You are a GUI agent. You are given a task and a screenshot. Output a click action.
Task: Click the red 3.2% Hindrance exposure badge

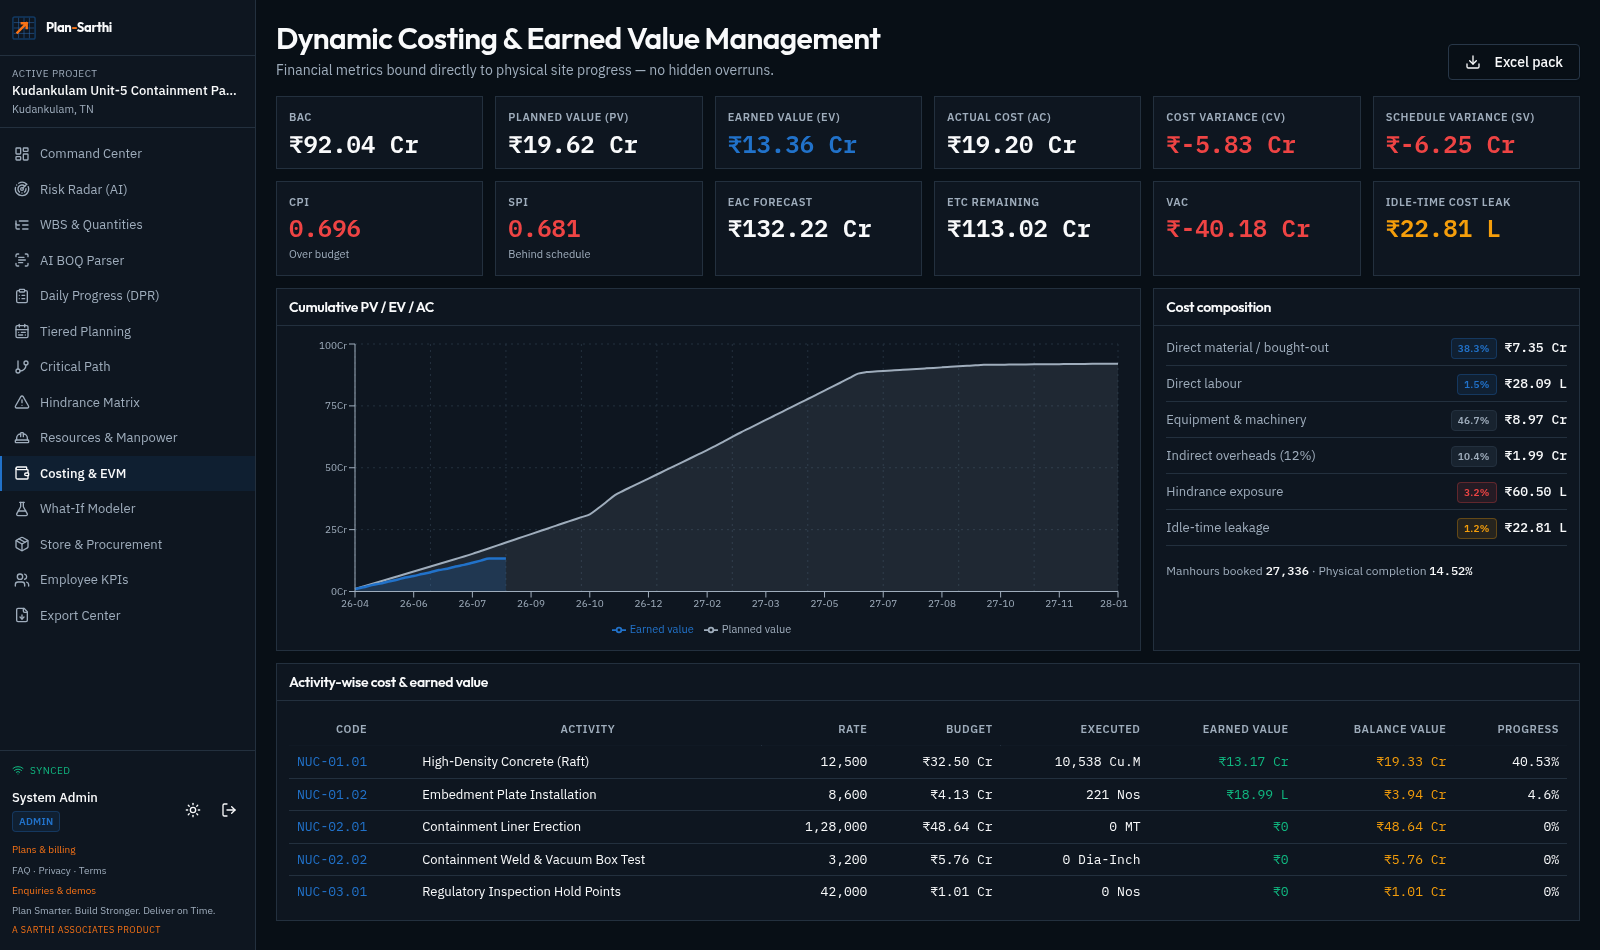pyautogui.click(x=1476, y=492)
